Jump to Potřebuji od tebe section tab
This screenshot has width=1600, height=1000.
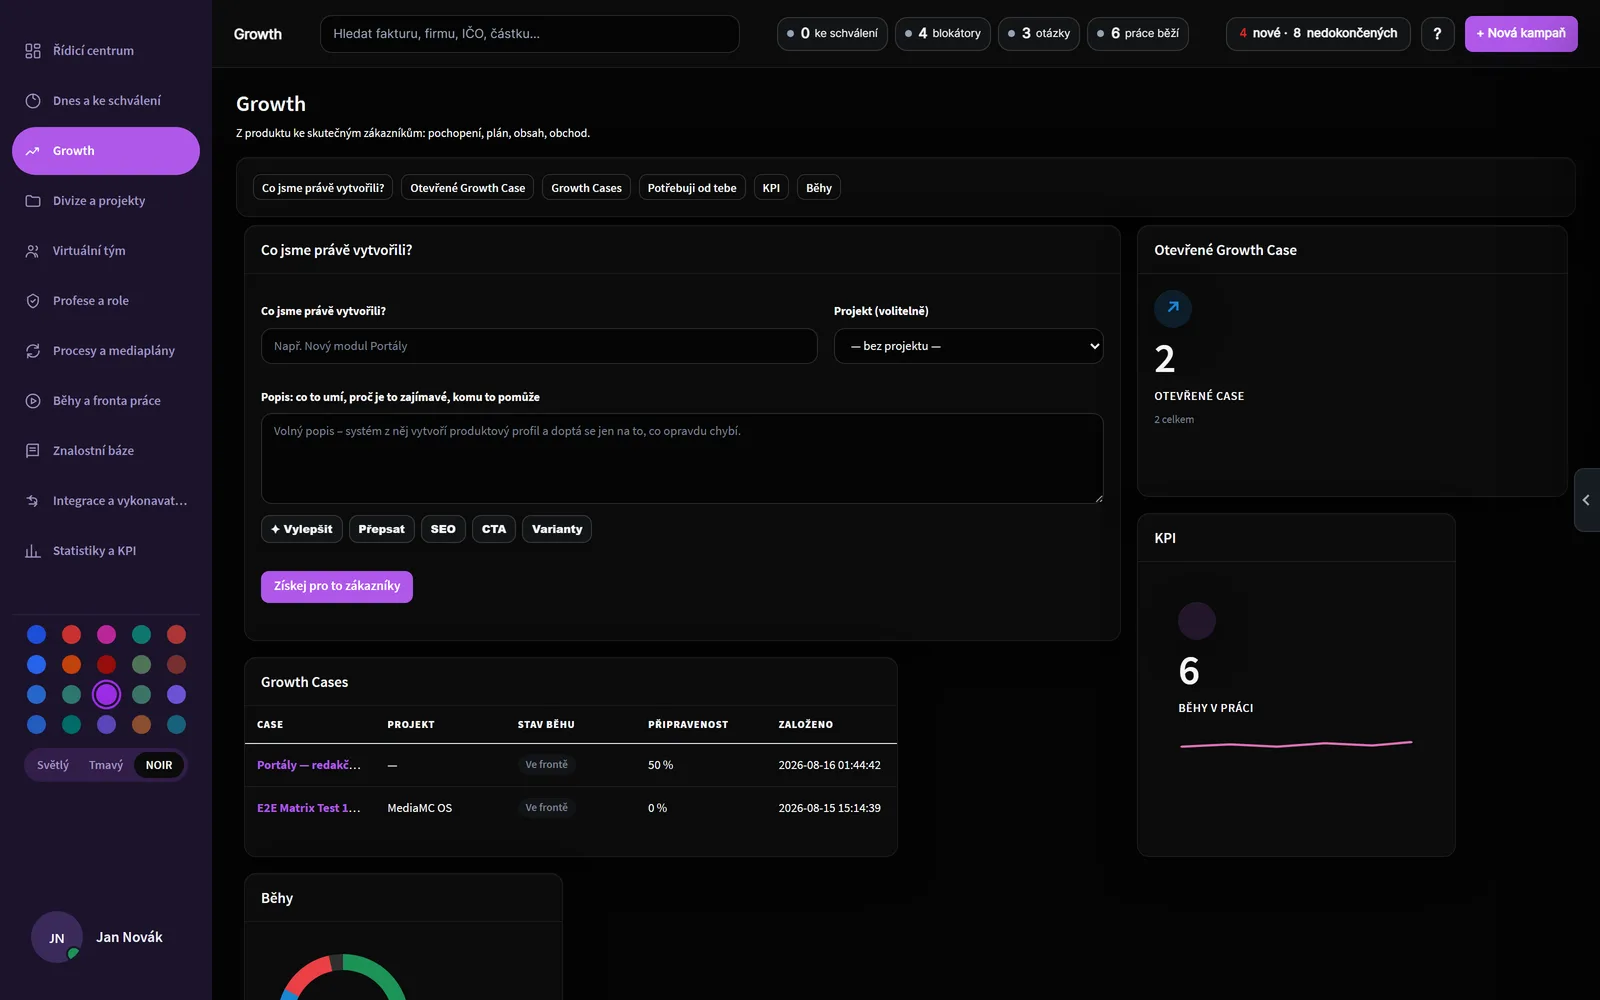[692, 188]
